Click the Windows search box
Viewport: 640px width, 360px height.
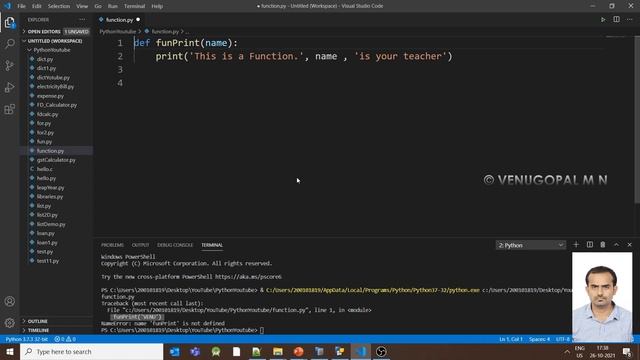point(92,351)
